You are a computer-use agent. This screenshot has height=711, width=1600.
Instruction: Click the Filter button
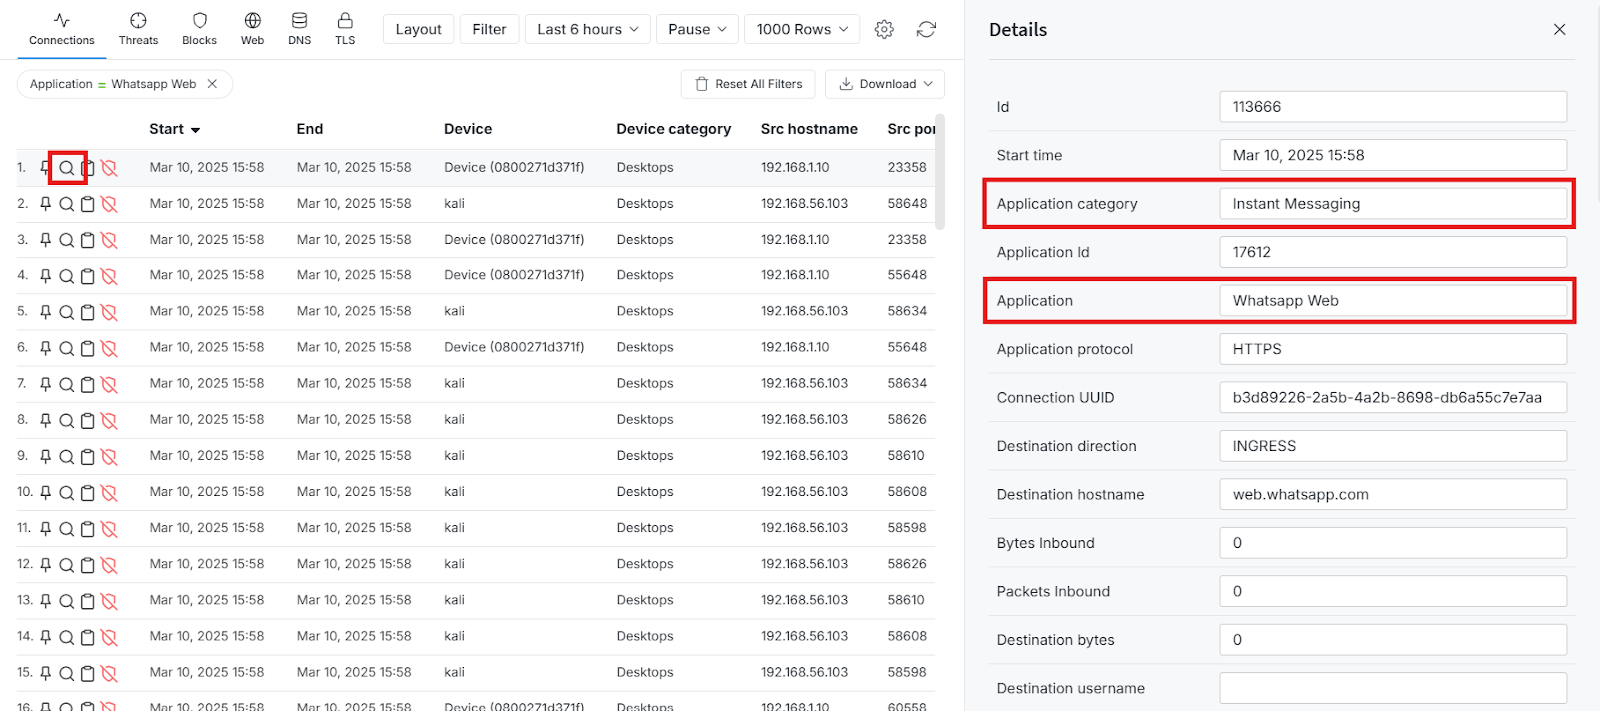(x=489, y=29)
